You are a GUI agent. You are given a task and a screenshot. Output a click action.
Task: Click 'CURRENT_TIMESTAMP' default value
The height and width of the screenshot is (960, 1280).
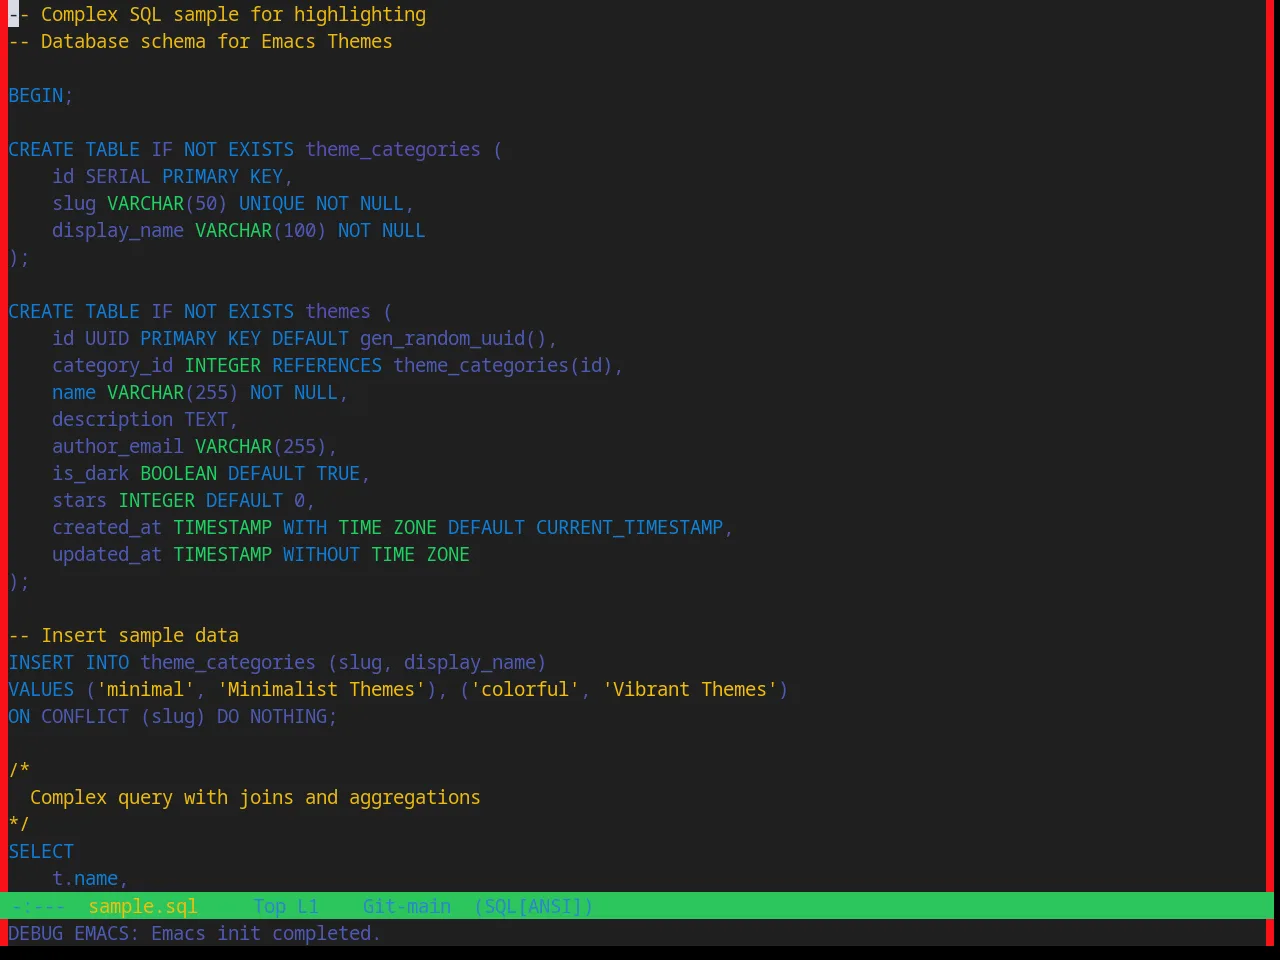point(629,528)
